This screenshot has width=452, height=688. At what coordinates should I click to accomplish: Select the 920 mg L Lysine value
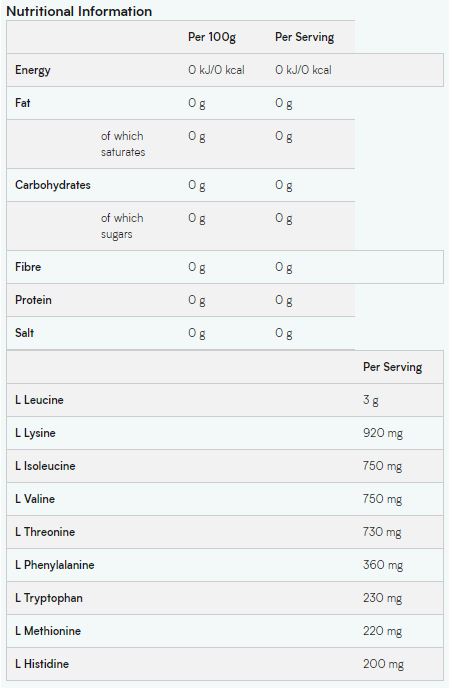[x=383, y=434]
